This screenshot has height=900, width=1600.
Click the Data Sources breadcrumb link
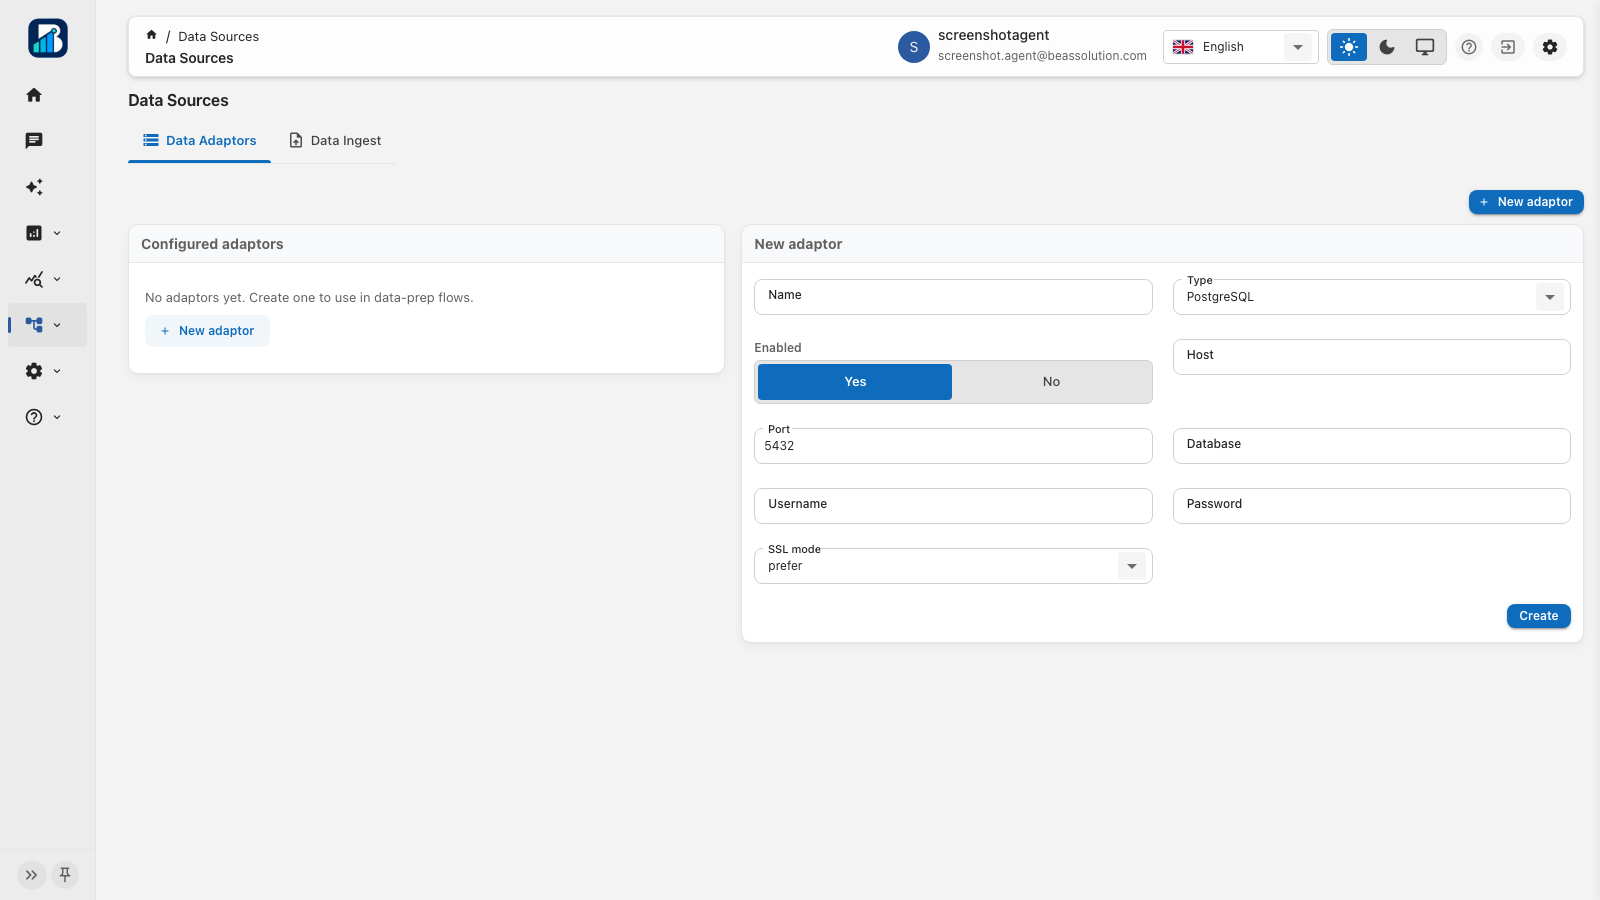pos(218,36)
